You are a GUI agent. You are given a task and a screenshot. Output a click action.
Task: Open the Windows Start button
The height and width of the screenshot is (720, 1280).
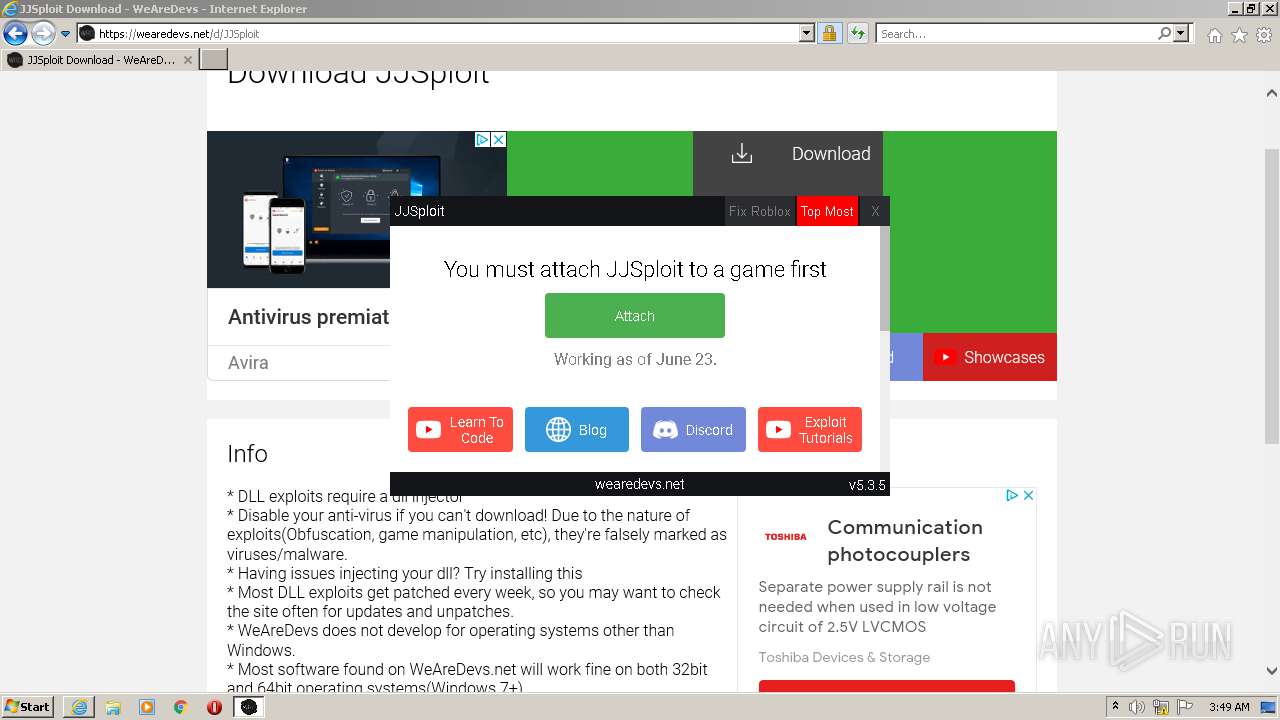coord(28,707)
